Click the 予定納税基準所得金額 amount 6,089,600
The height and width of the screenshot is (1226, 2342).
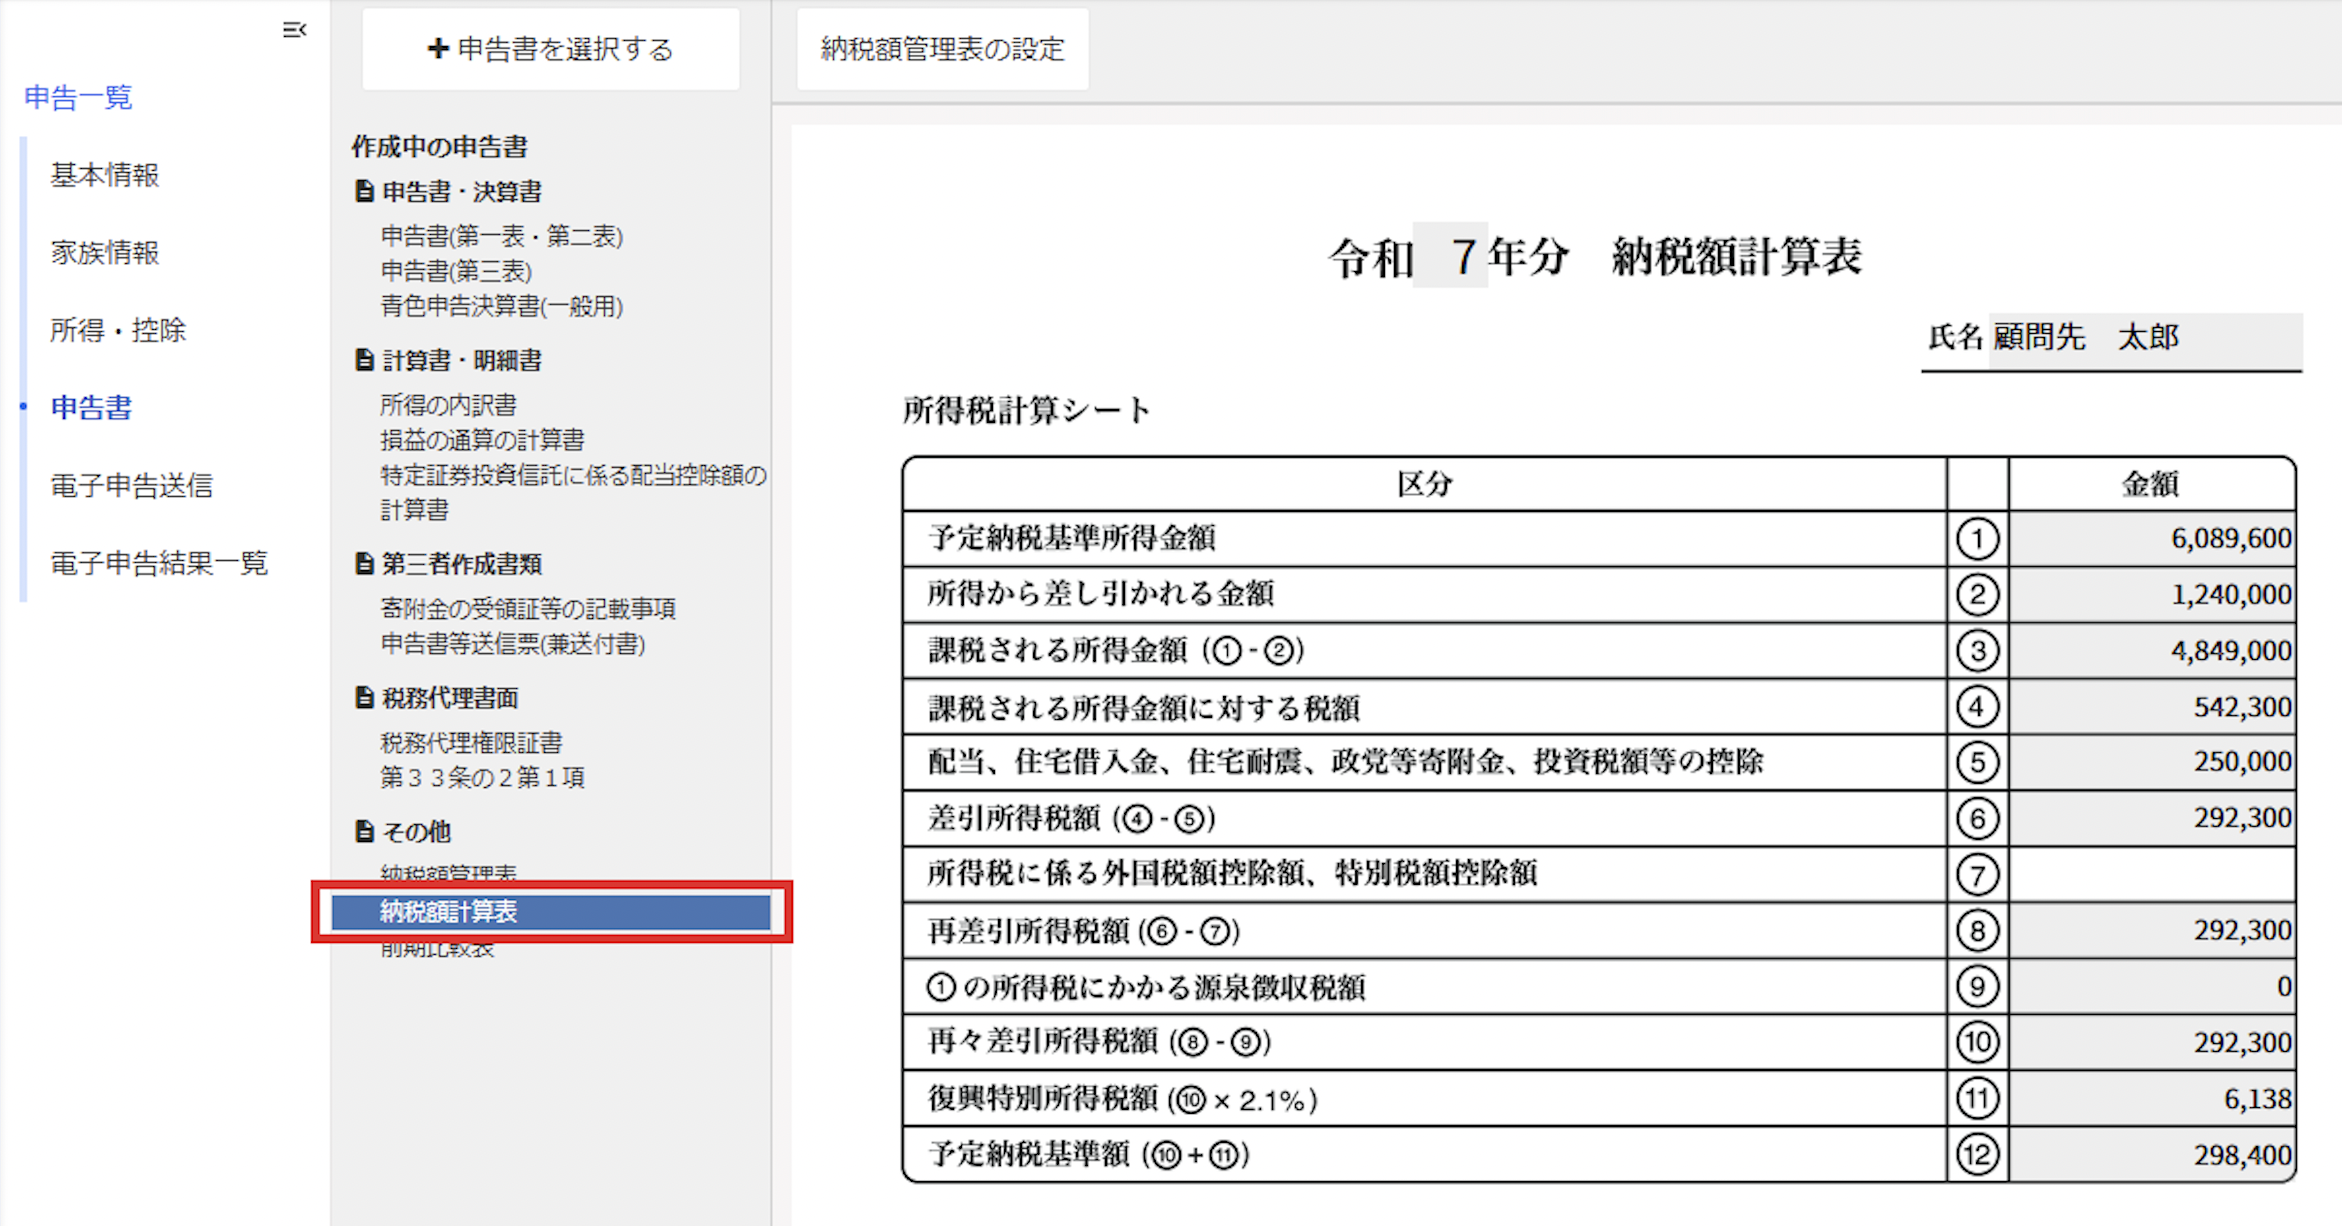(x=2152, y=539)
